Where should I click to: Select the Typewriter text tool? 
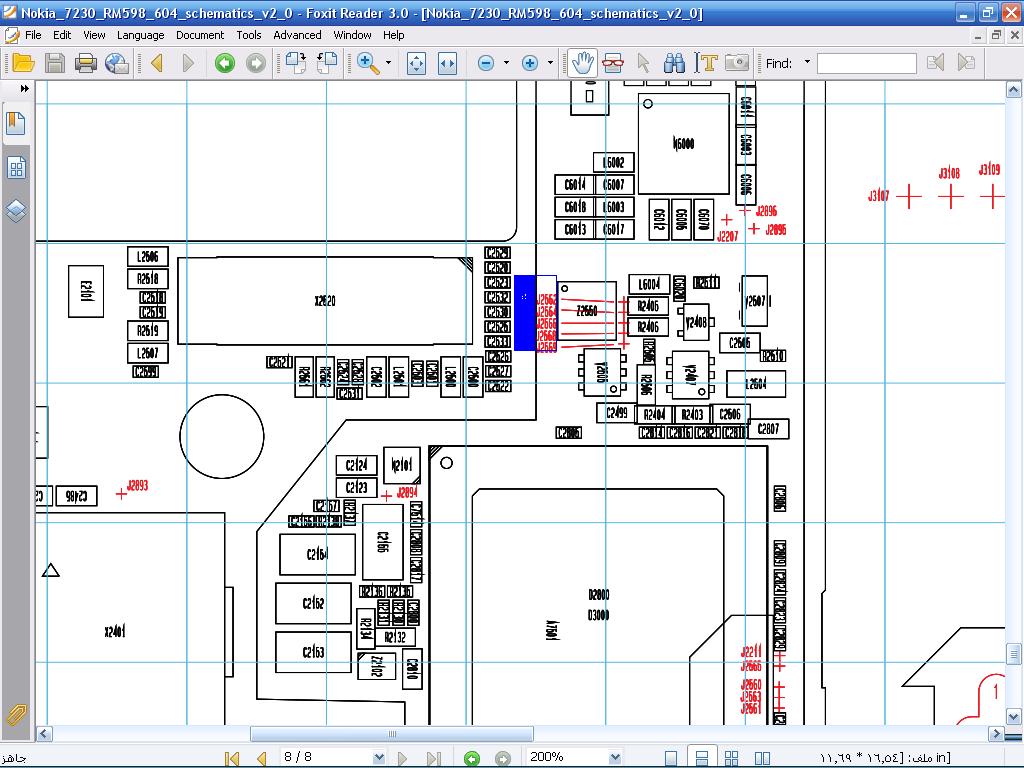point(706,63)
